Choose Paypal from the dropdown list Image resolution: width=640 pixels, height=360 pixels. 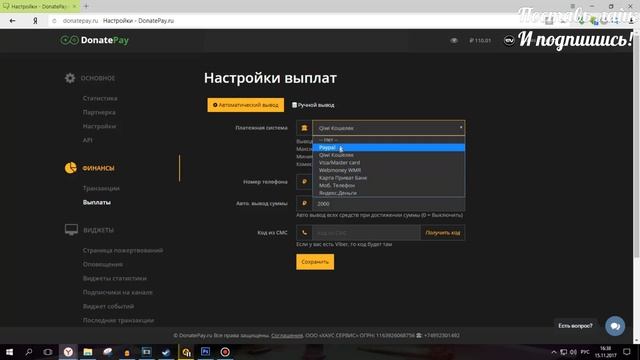(389, 147)
